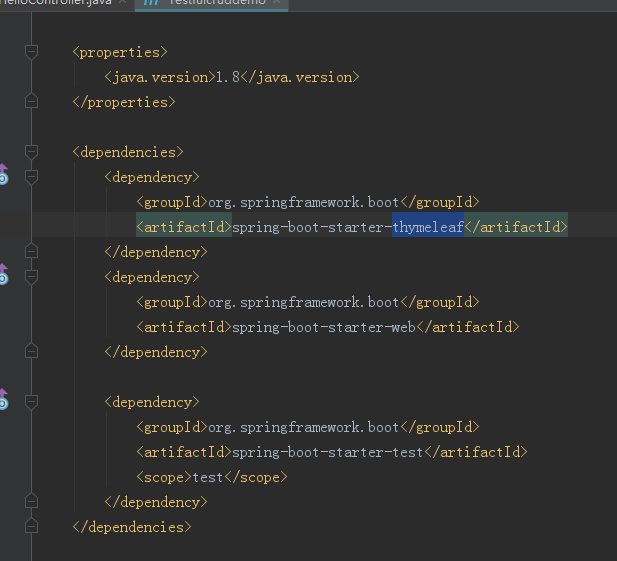Fold the starter-test dependency block at its opening tag
Viewport: 617px width, 561px height.
tap(31, 402)
